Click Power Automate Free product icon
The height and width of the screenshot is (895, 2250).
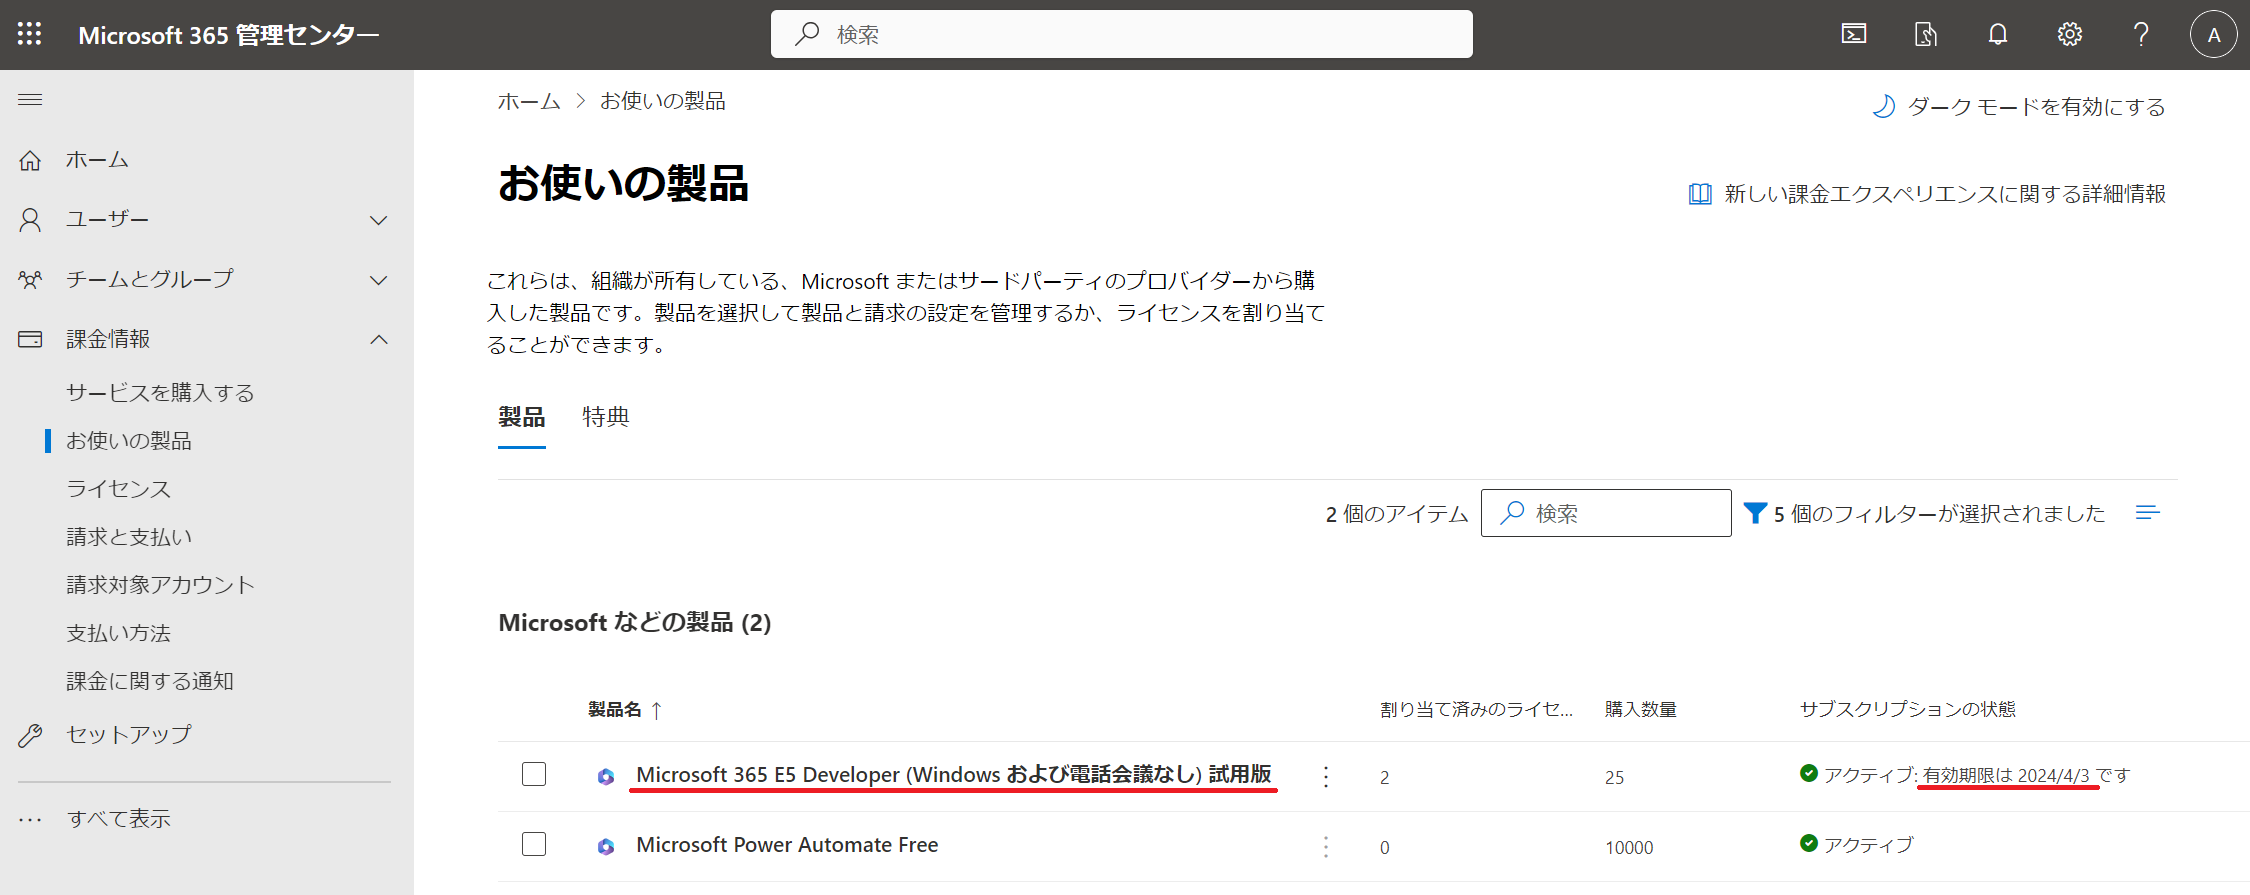coord(606,846)
